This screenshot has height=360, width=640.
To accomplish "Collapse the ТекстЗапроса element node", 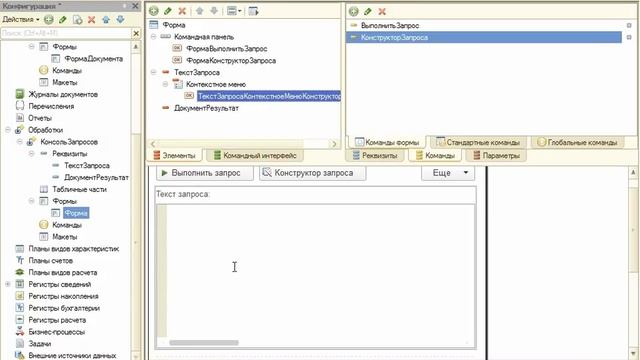I will pos(153,72).
